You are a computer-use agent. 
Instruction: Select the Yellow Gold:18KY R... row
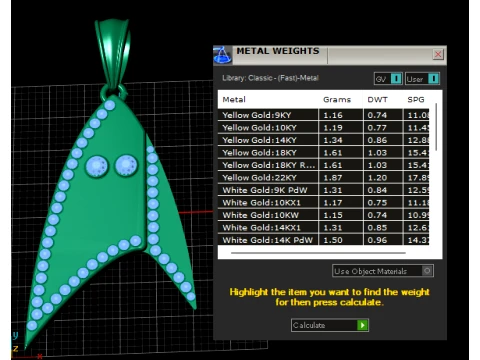click(x=323, y=165)
